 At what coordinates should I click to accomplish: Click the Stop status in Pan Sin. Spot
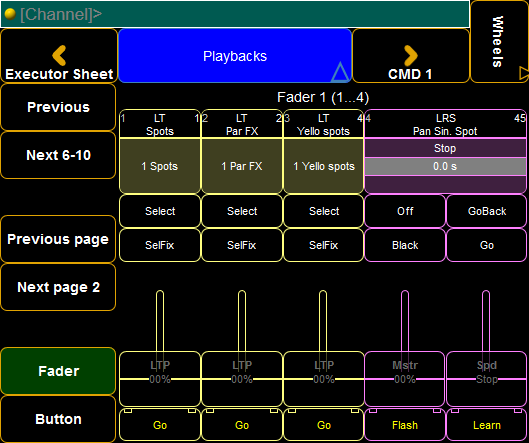(445, 148)
